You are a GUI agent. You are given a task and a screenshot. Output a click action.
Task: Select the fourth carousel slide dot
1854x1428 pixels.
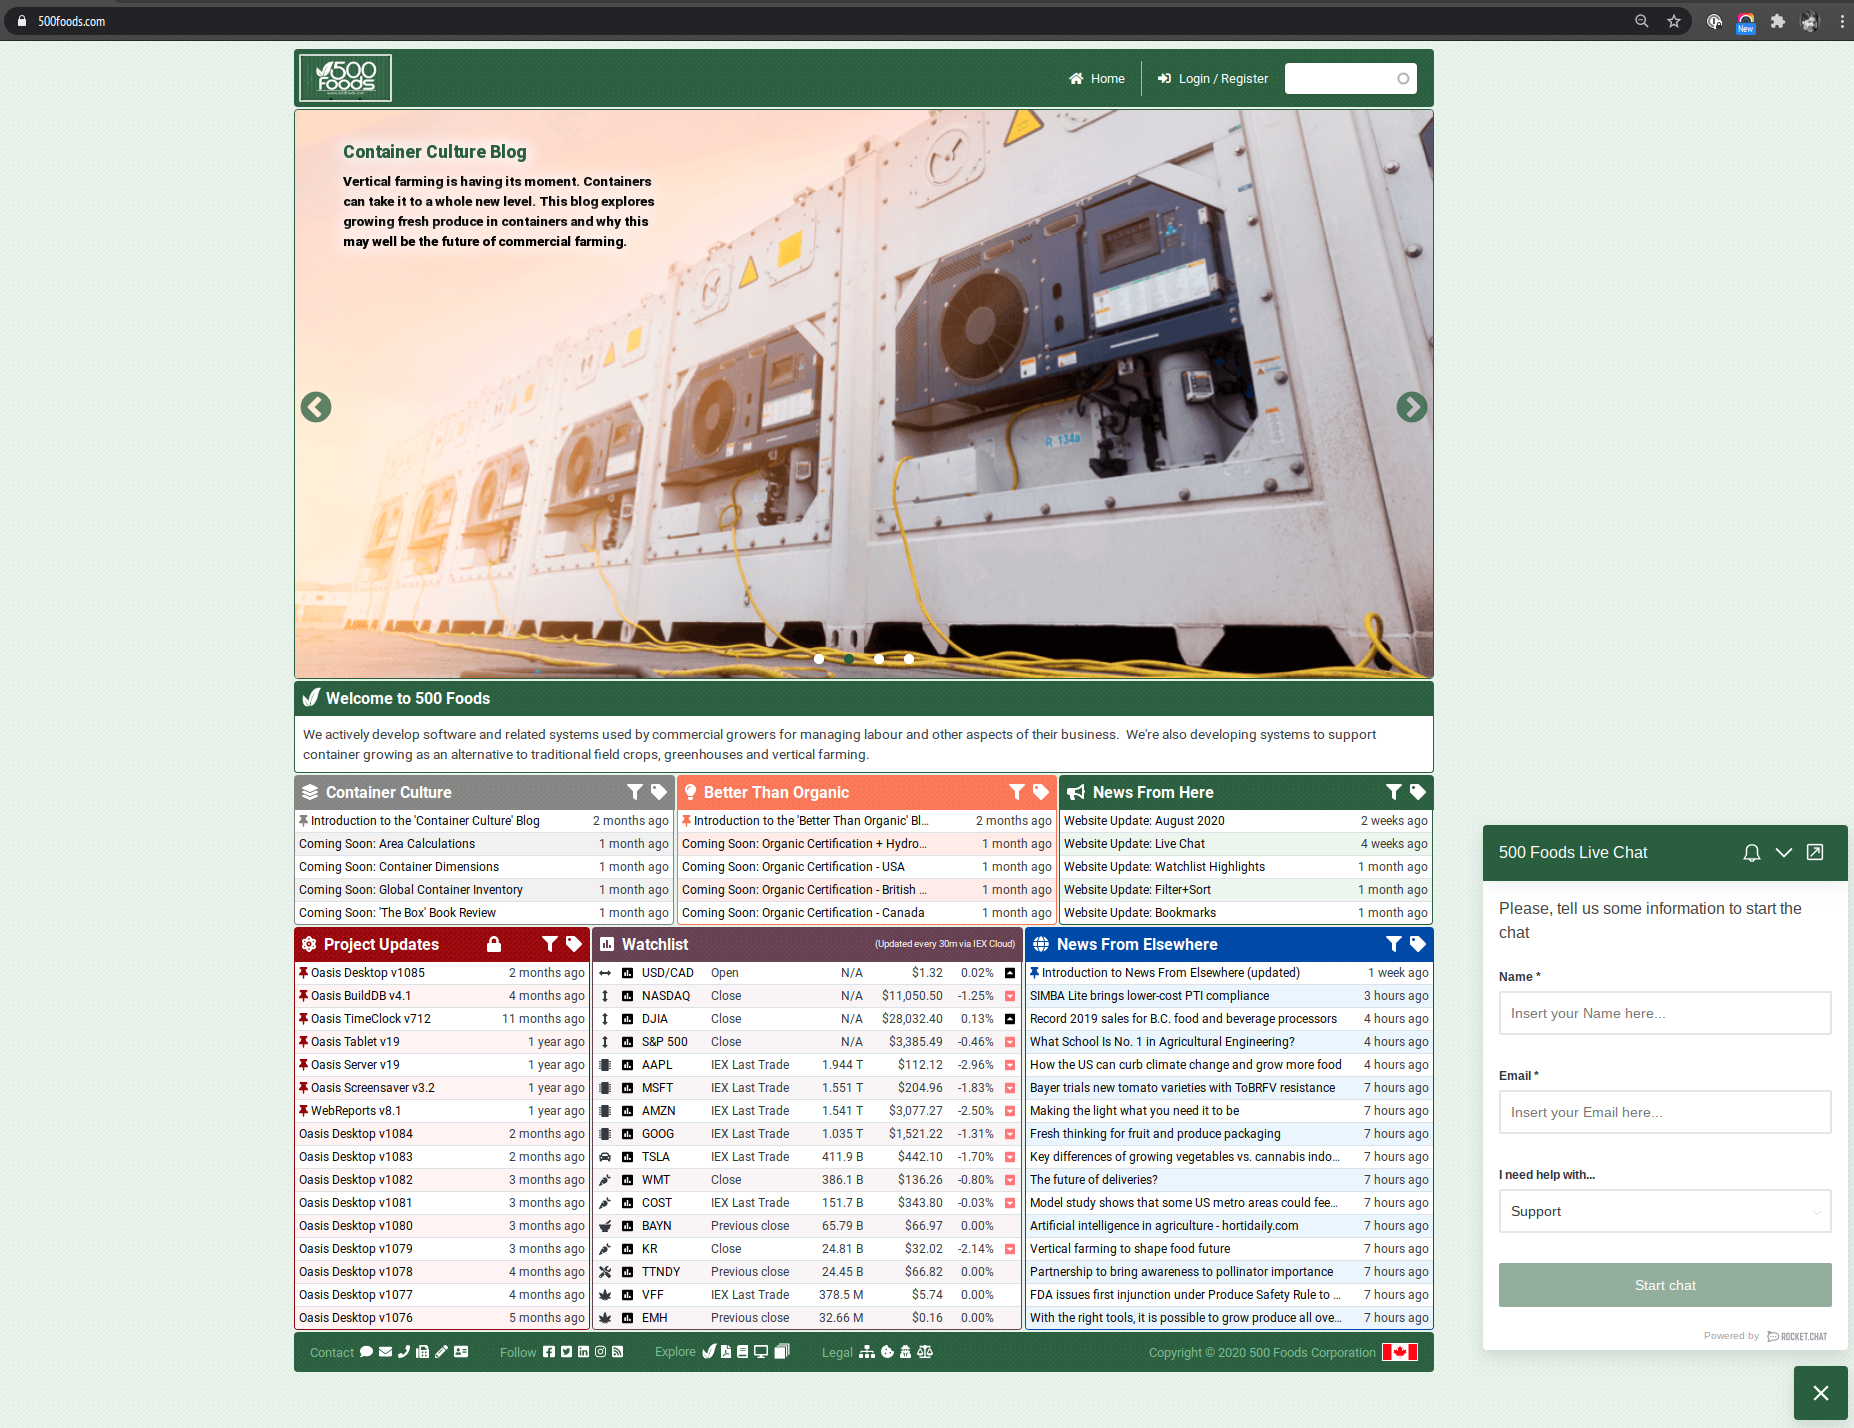[909, 659]
